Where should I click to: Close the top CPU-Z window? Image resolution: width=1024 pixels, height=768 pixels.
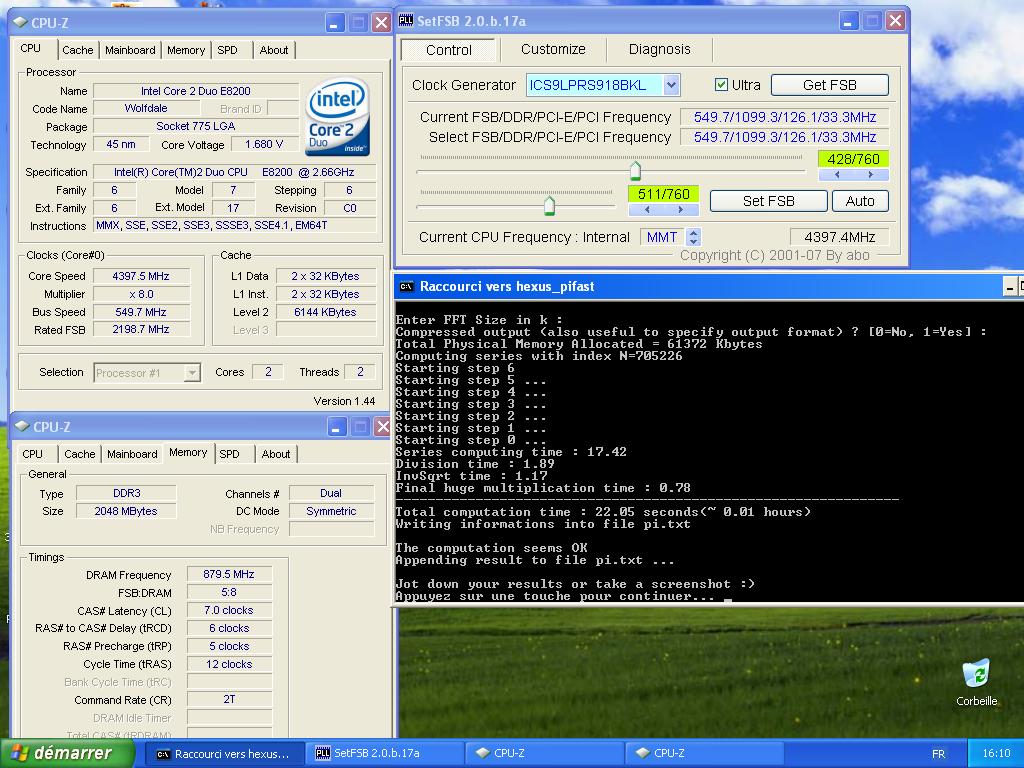[381, 23]
